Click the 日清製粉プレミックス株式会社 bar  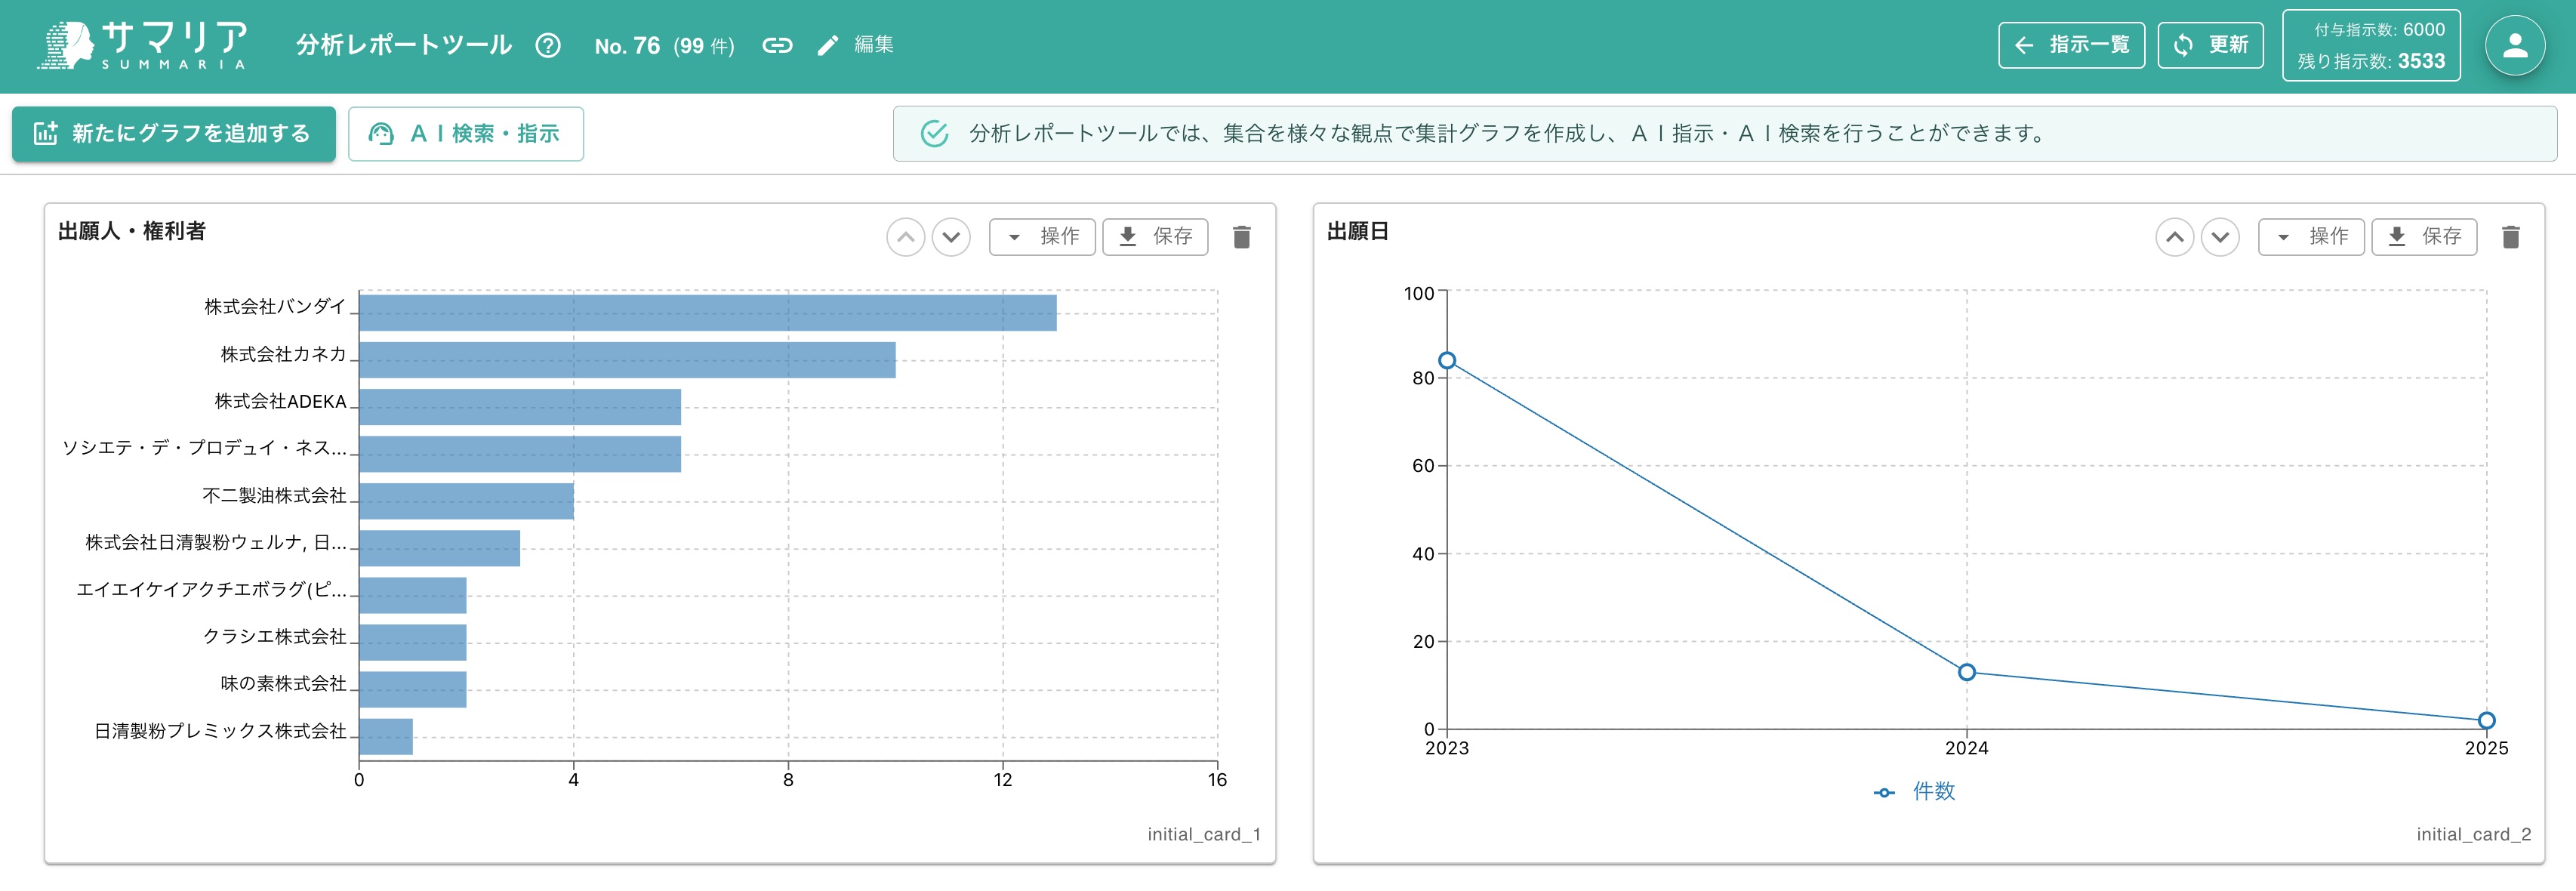(386, 737)
